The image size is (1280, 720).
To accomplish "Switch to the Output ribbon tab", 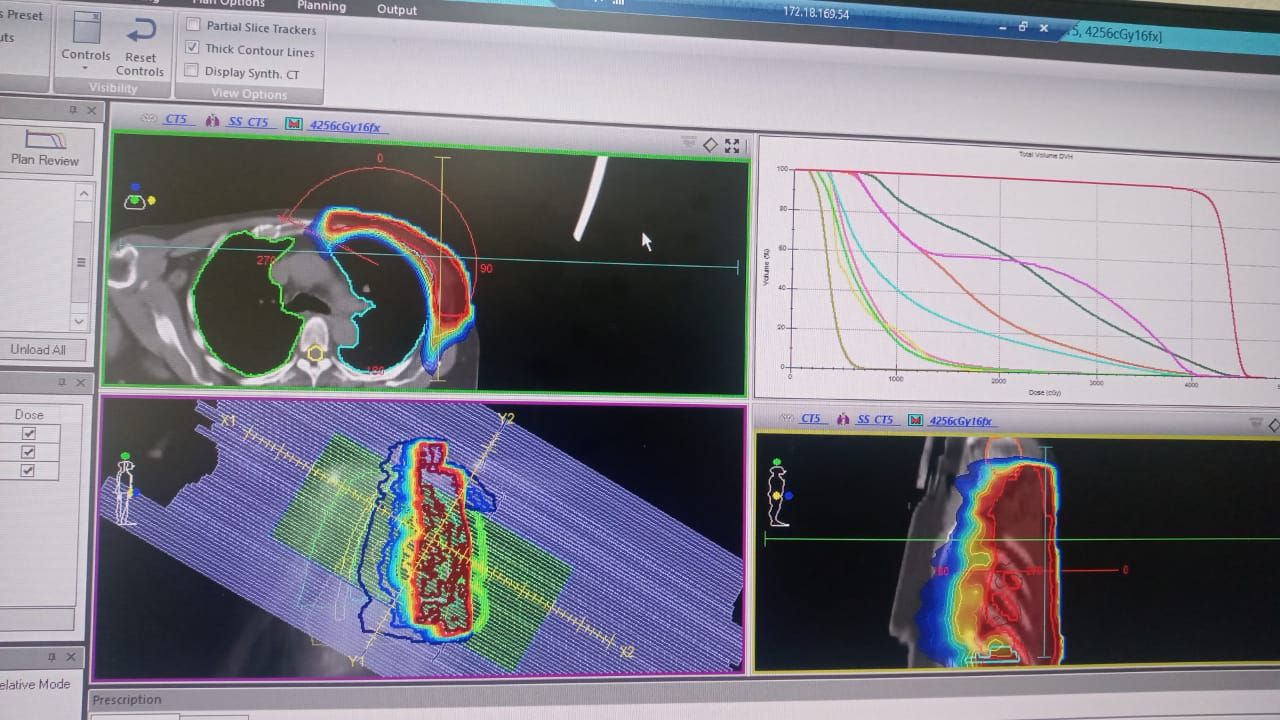I will point(397,9).
